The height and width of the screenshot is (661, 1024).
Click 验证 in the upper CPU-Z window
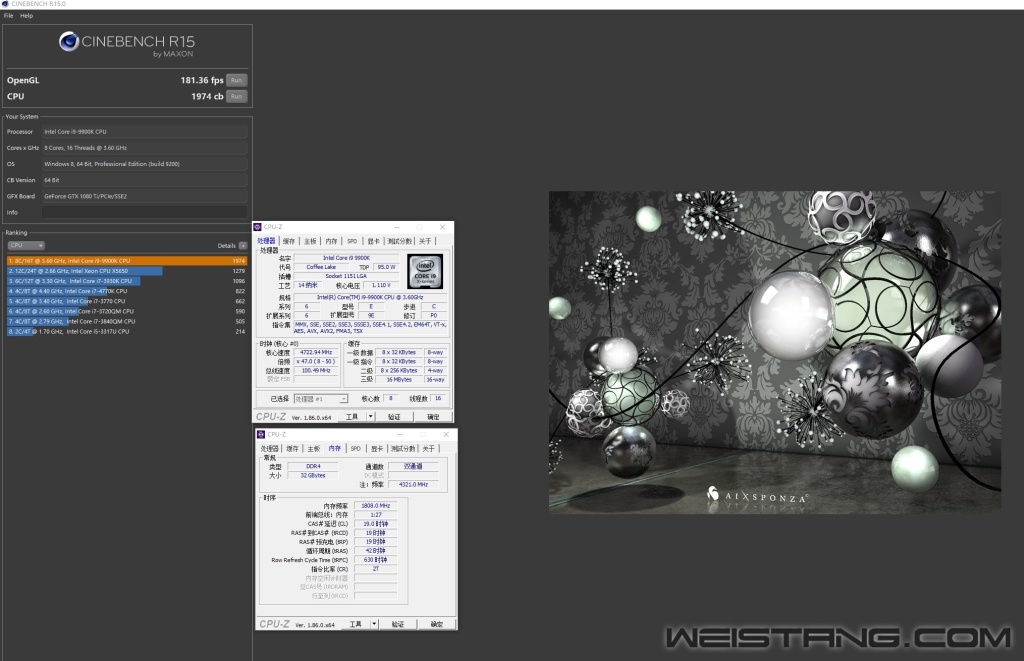tap(394, 417)
